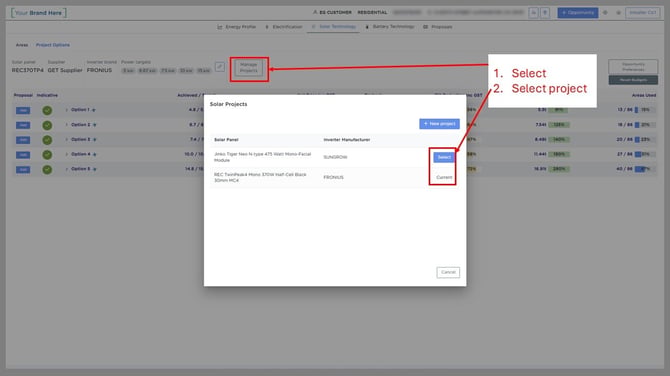670x376 pixels.
Task: Click the green check icon in Option 2 row
Action: [47, 125]
